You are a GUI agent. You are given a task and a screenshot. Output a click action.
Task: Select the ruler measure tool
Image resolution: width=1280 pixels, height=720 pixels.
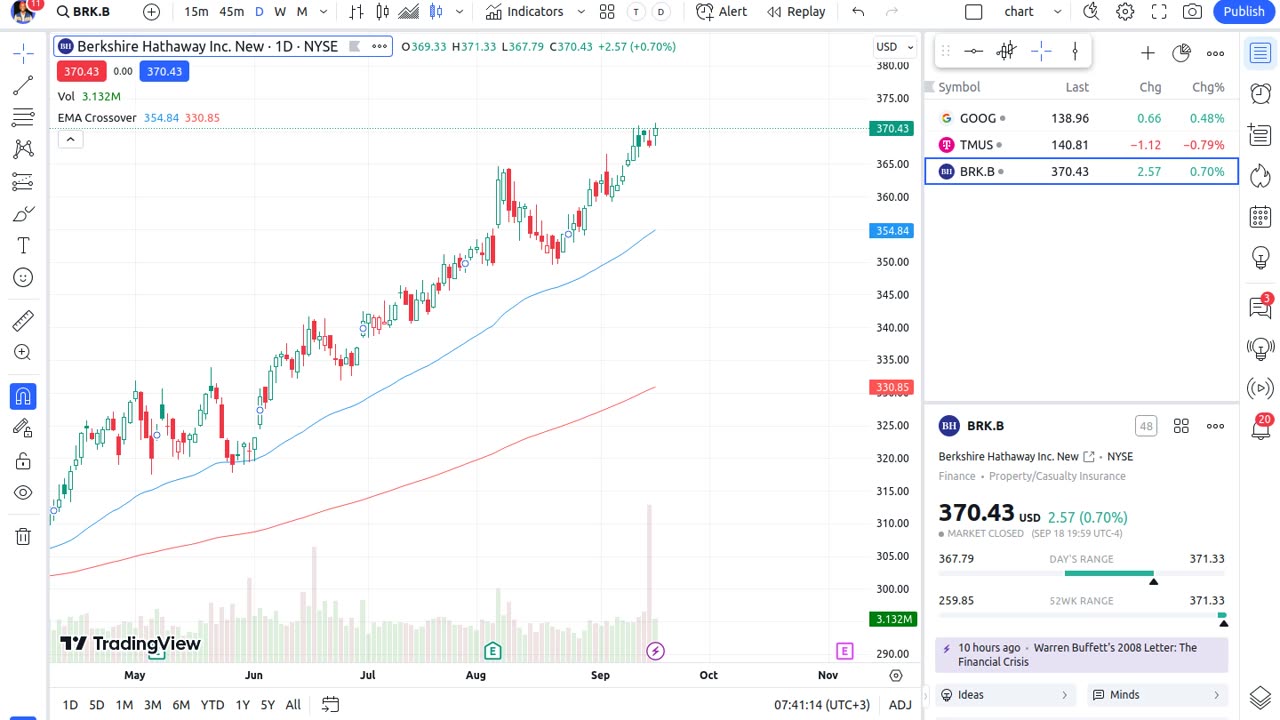tap(23, 321)
